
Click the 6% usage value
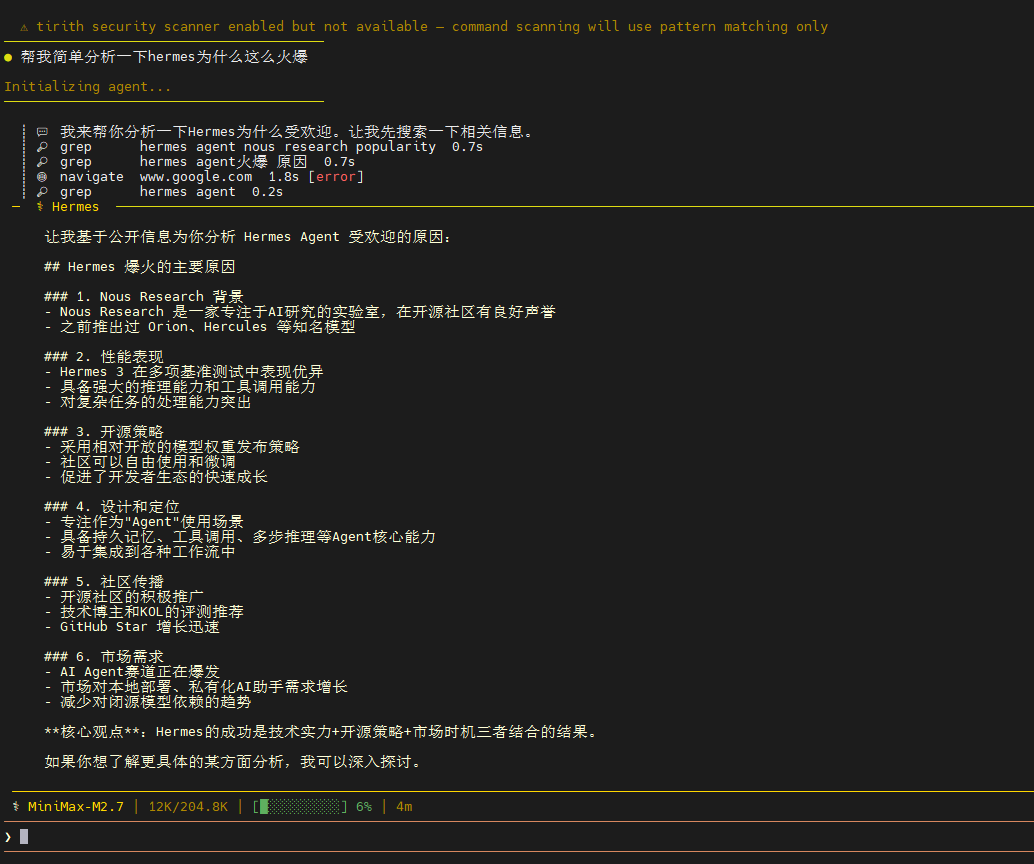point(364,807)
